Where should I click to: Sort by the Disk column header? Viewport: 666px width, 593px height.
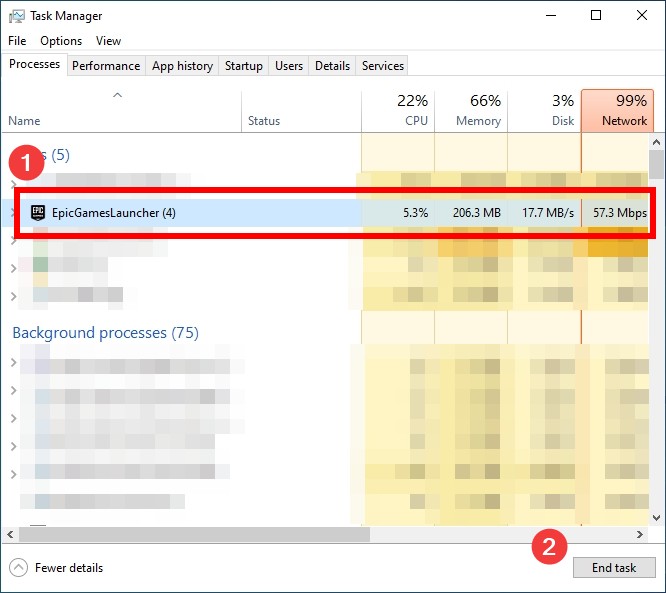point(545,111)
